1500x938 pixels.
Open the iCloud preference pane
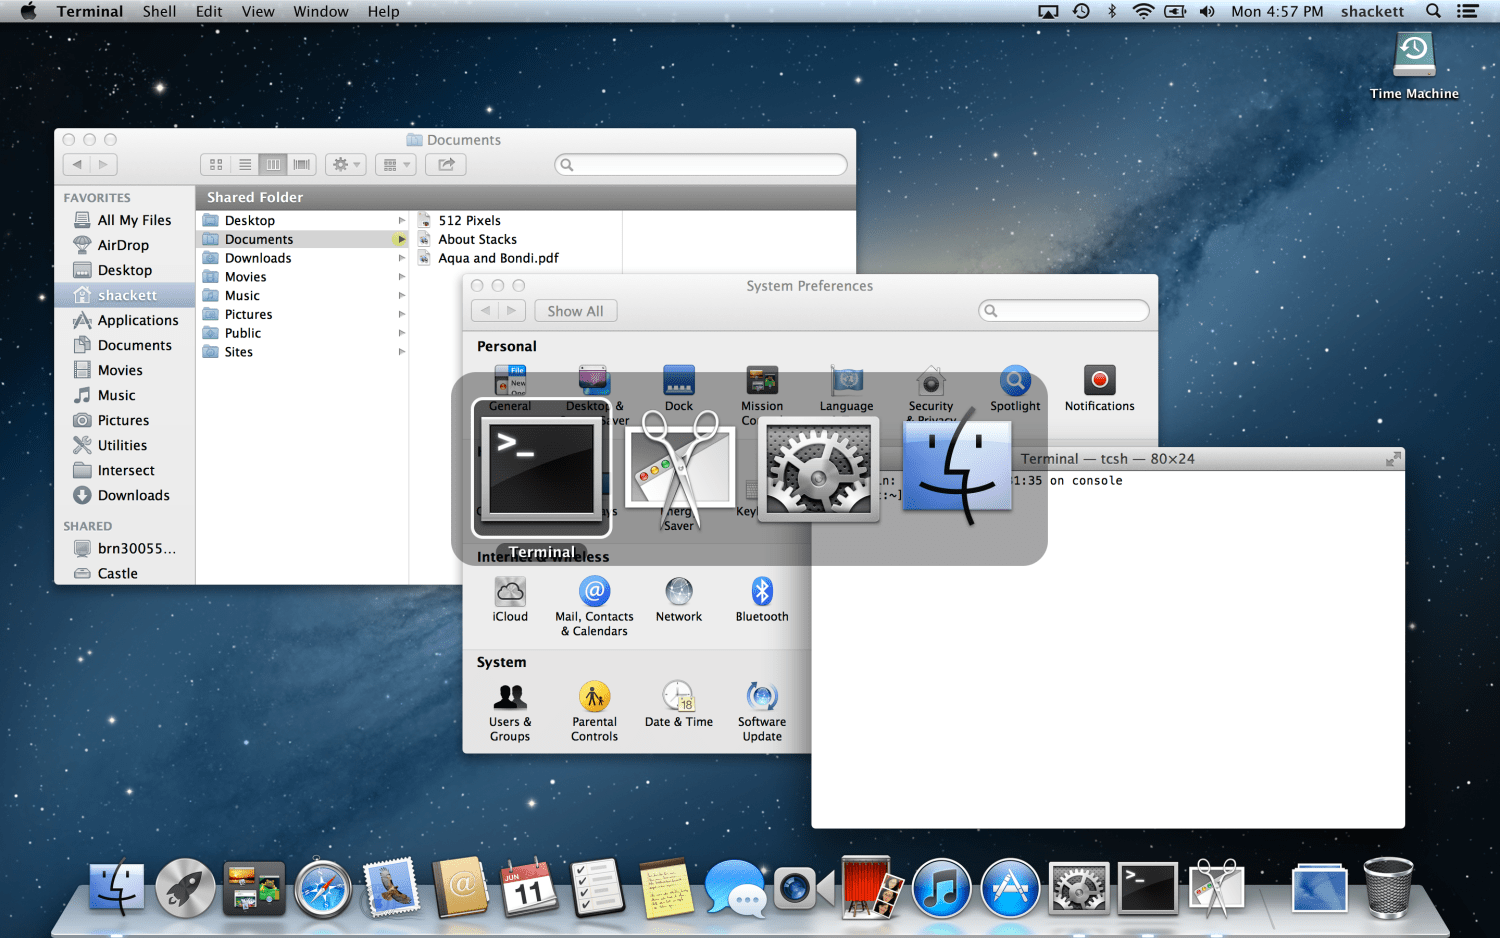510,598
